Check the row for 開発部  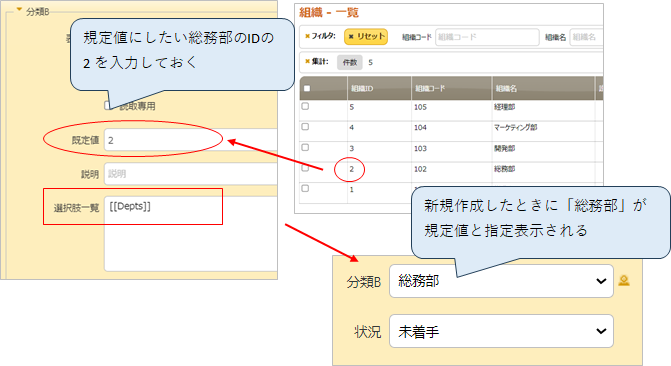tap(305, 147)
